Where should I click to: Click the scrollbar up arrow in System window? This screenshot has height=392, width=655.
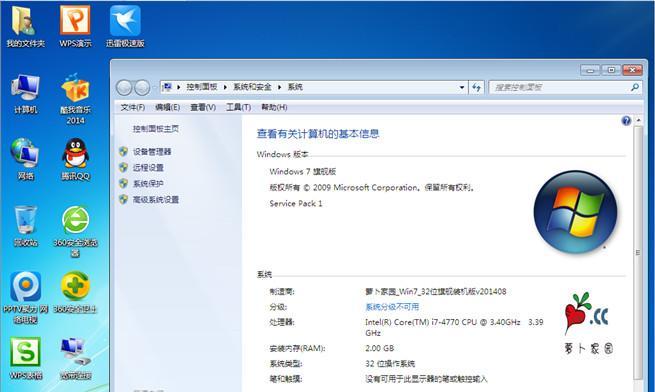pyautogui.click(x=638, y=120)
